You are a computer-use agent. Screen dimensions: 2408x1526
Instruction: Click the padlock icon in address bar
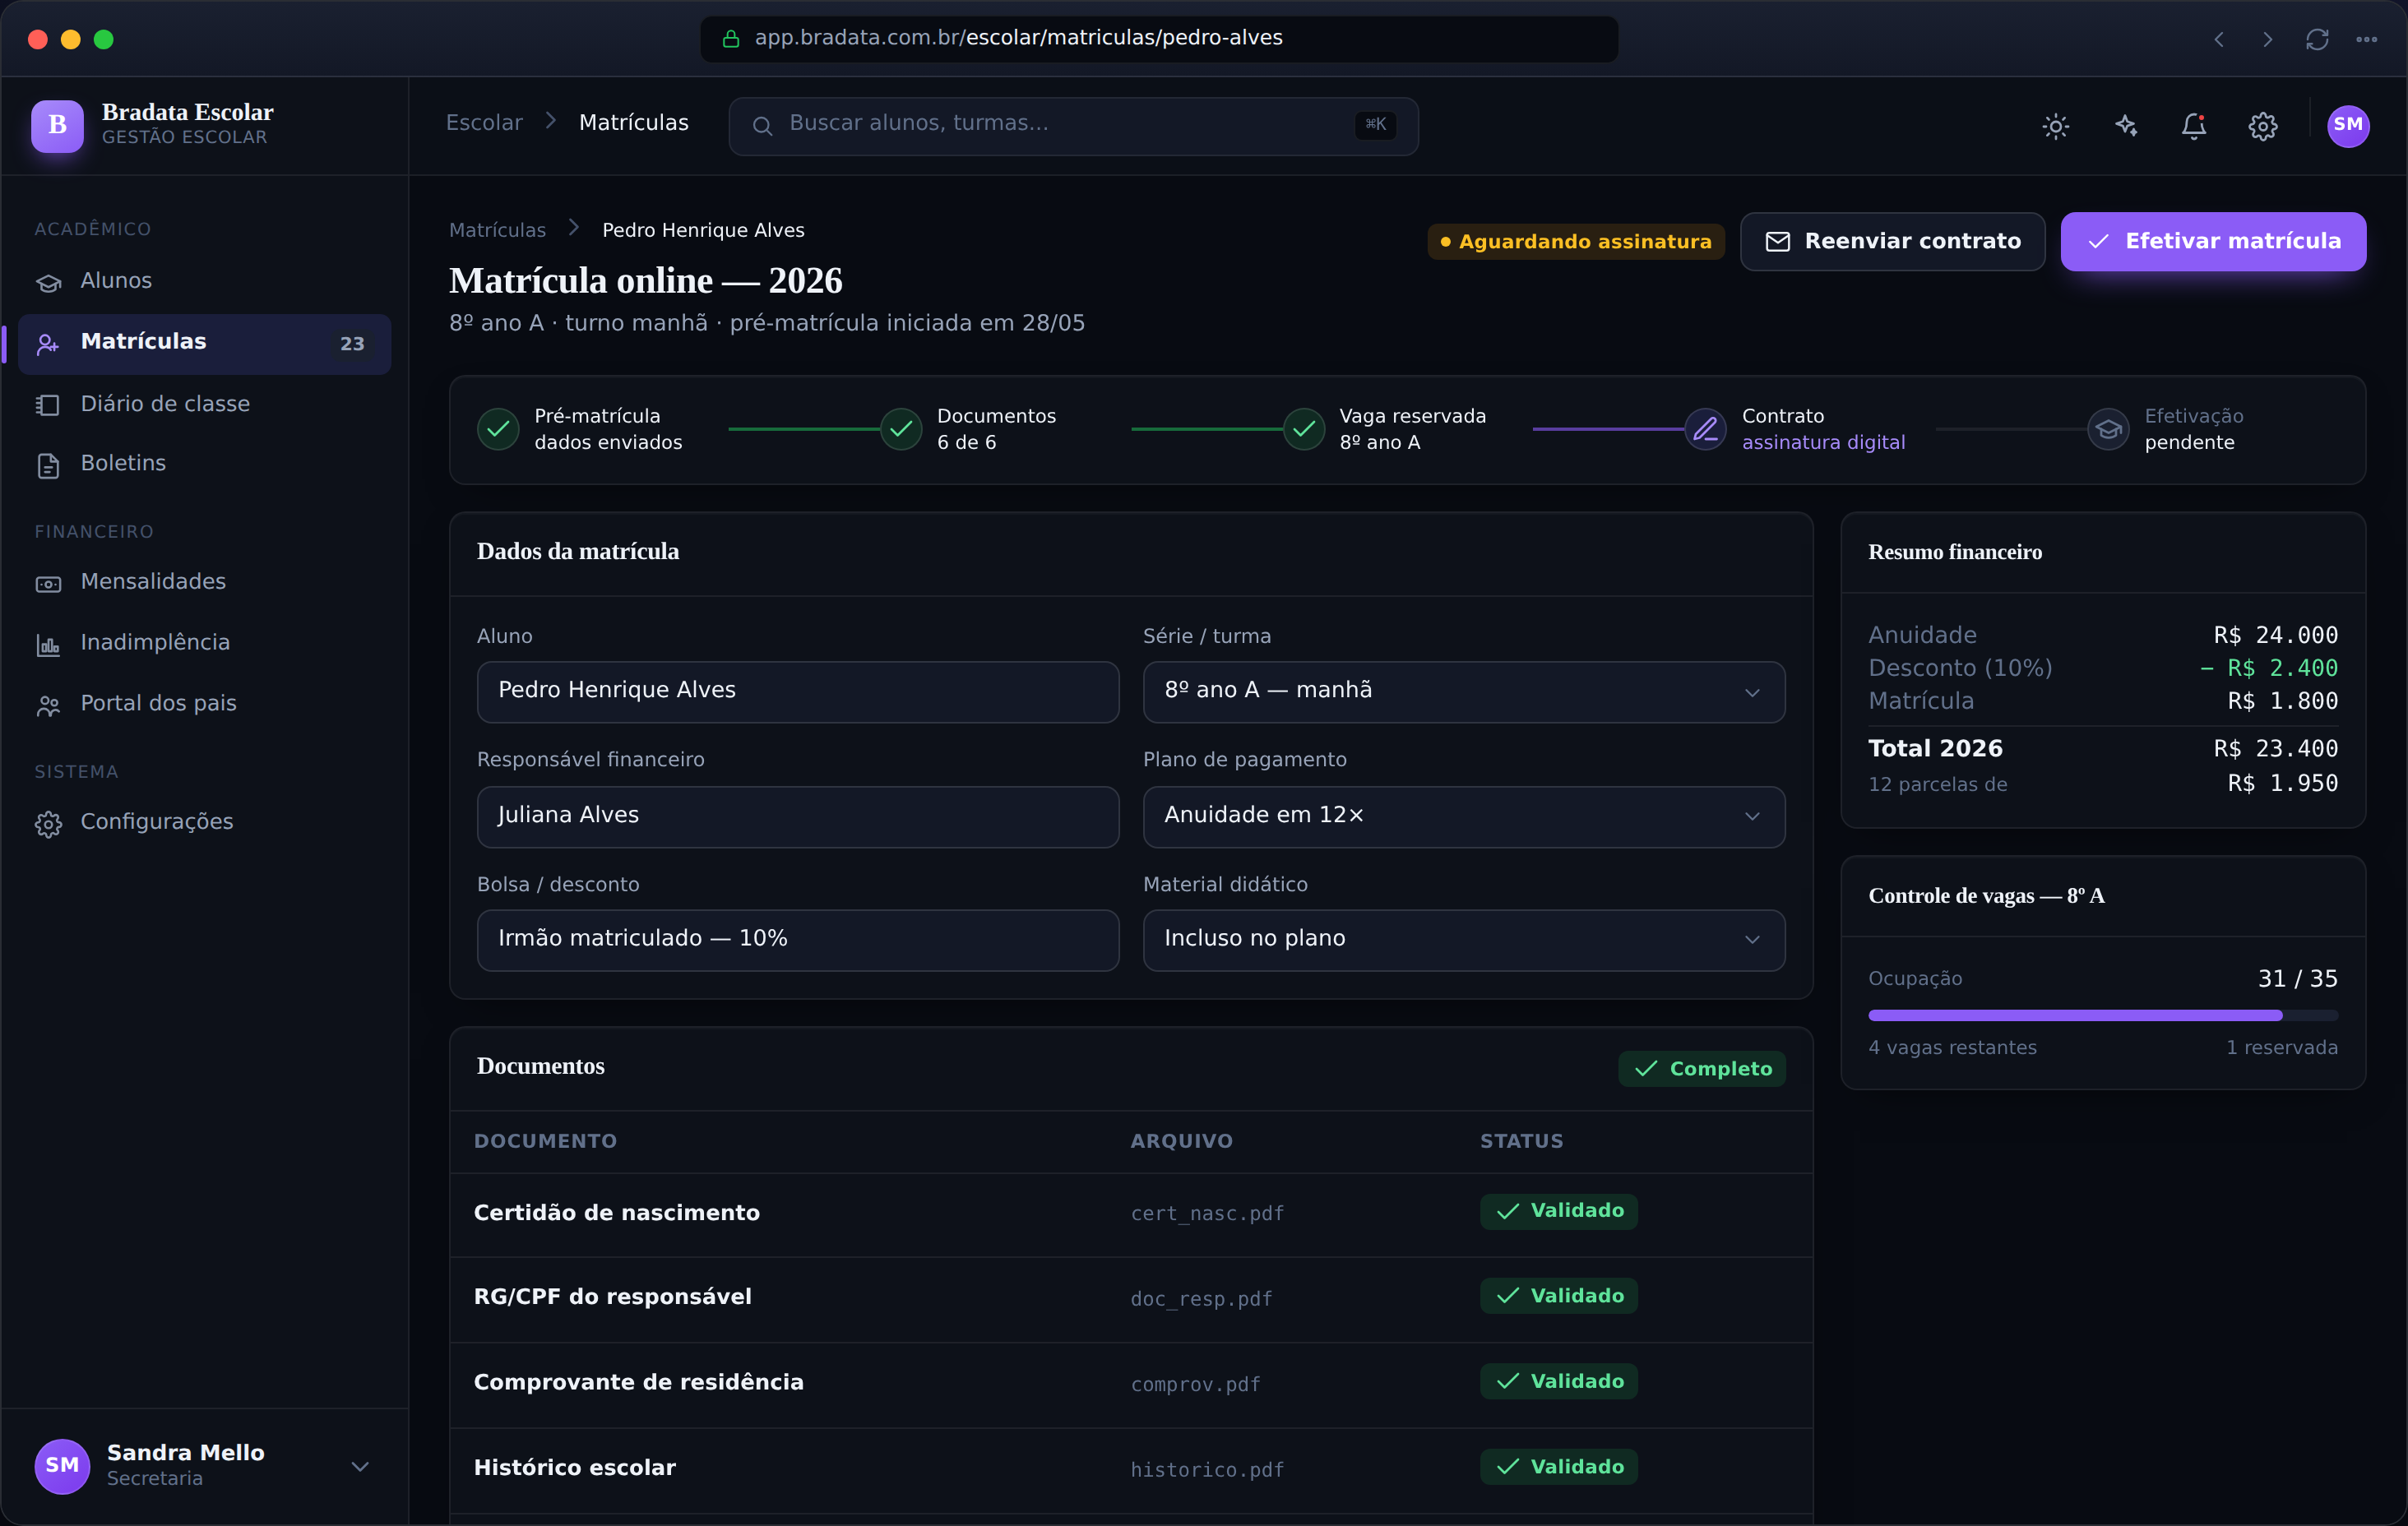[731, 39]
